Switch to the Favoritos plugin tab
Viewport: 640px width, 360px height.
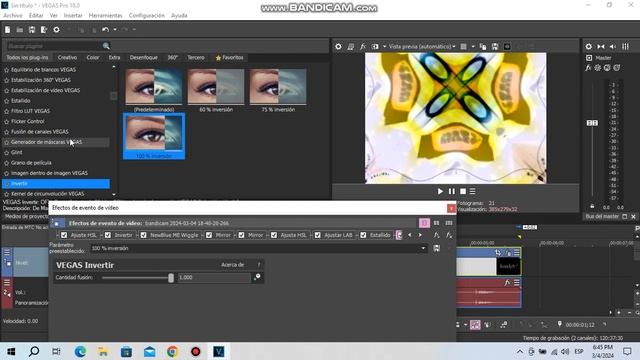pos(229,58)
